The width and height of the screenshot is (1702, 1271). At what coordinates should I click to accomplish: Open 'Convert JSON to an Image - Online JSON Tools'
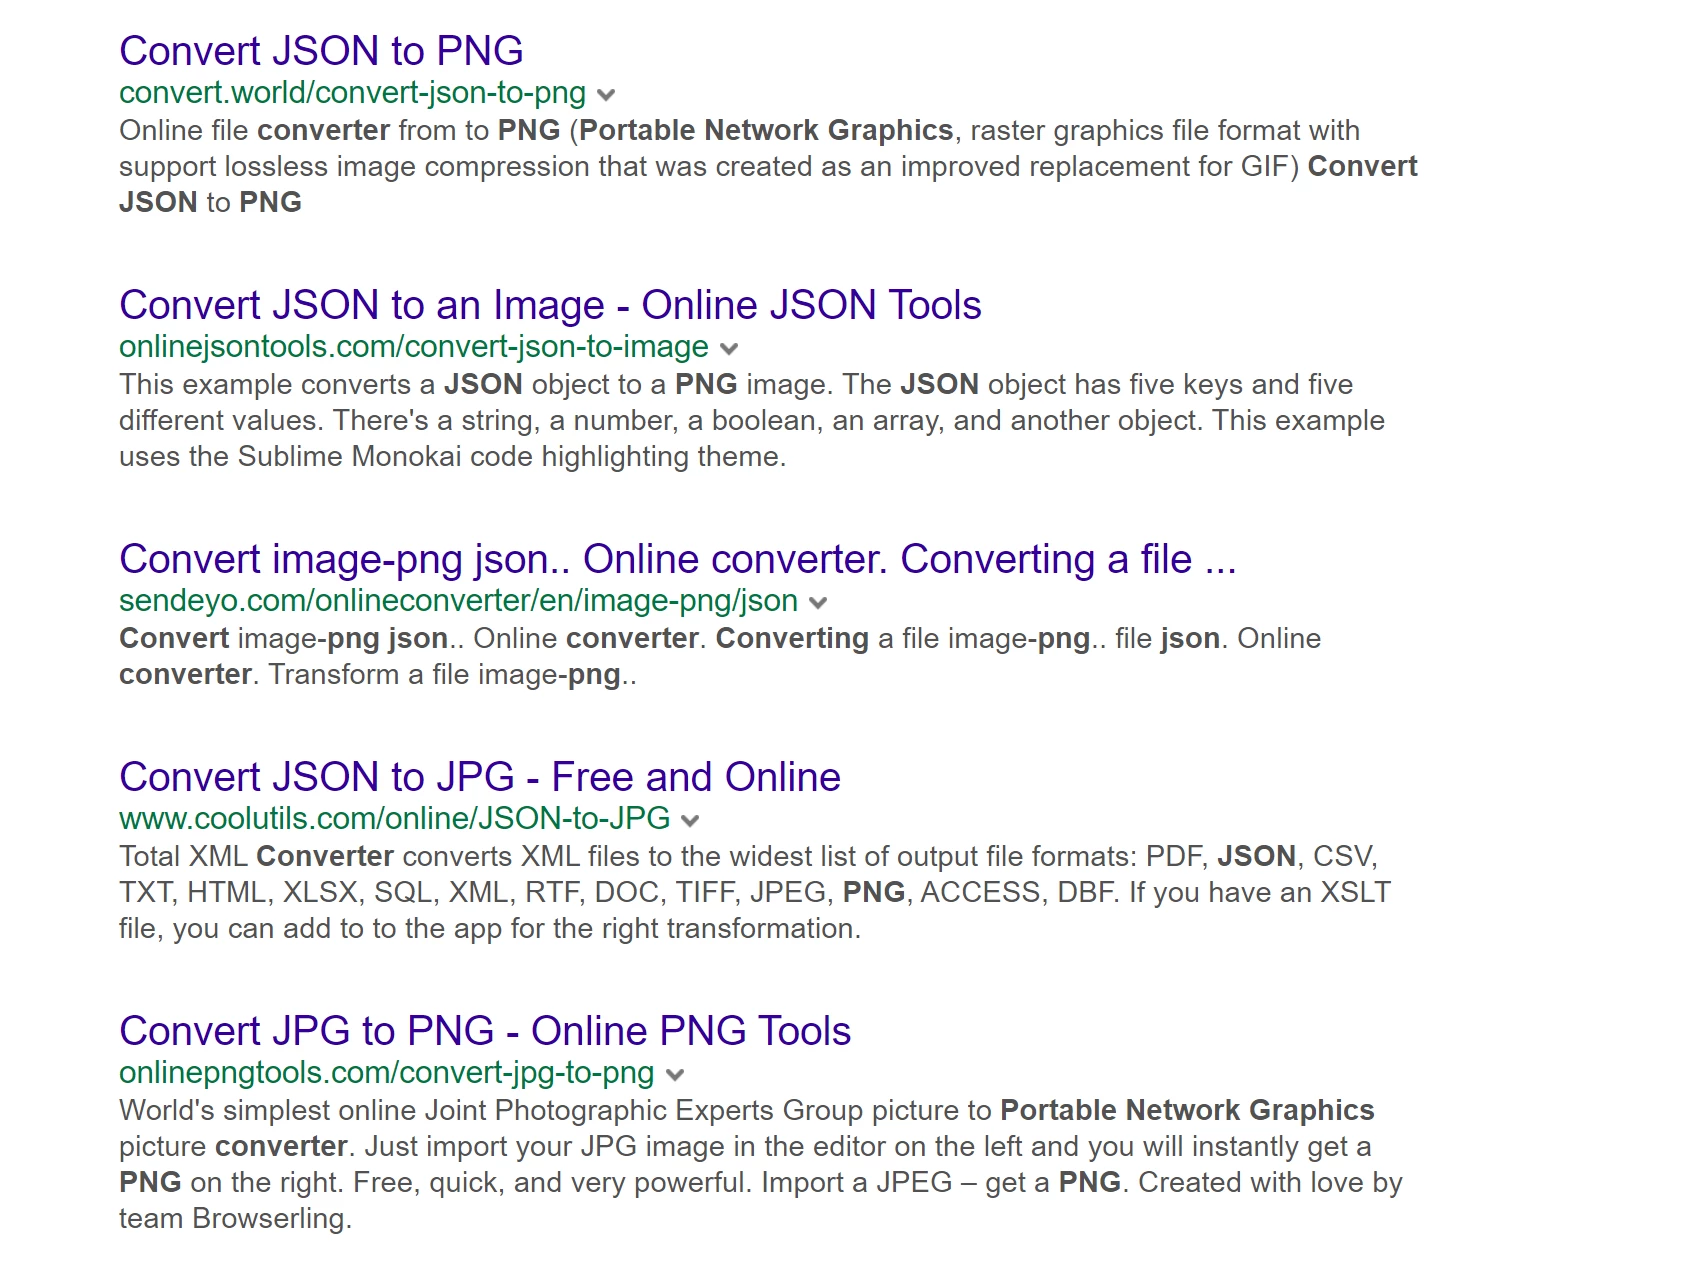[x=550, y=305]
